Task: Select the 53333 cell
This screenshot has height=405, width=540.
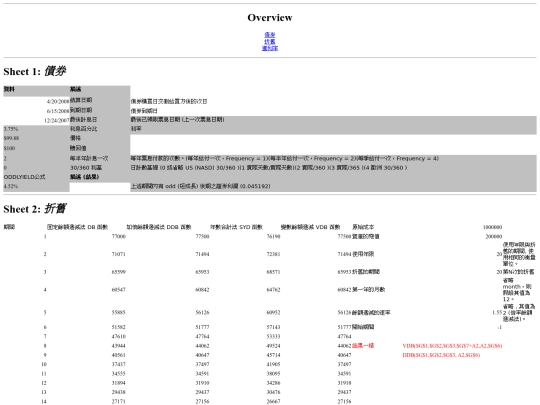Action: point(273,336)
